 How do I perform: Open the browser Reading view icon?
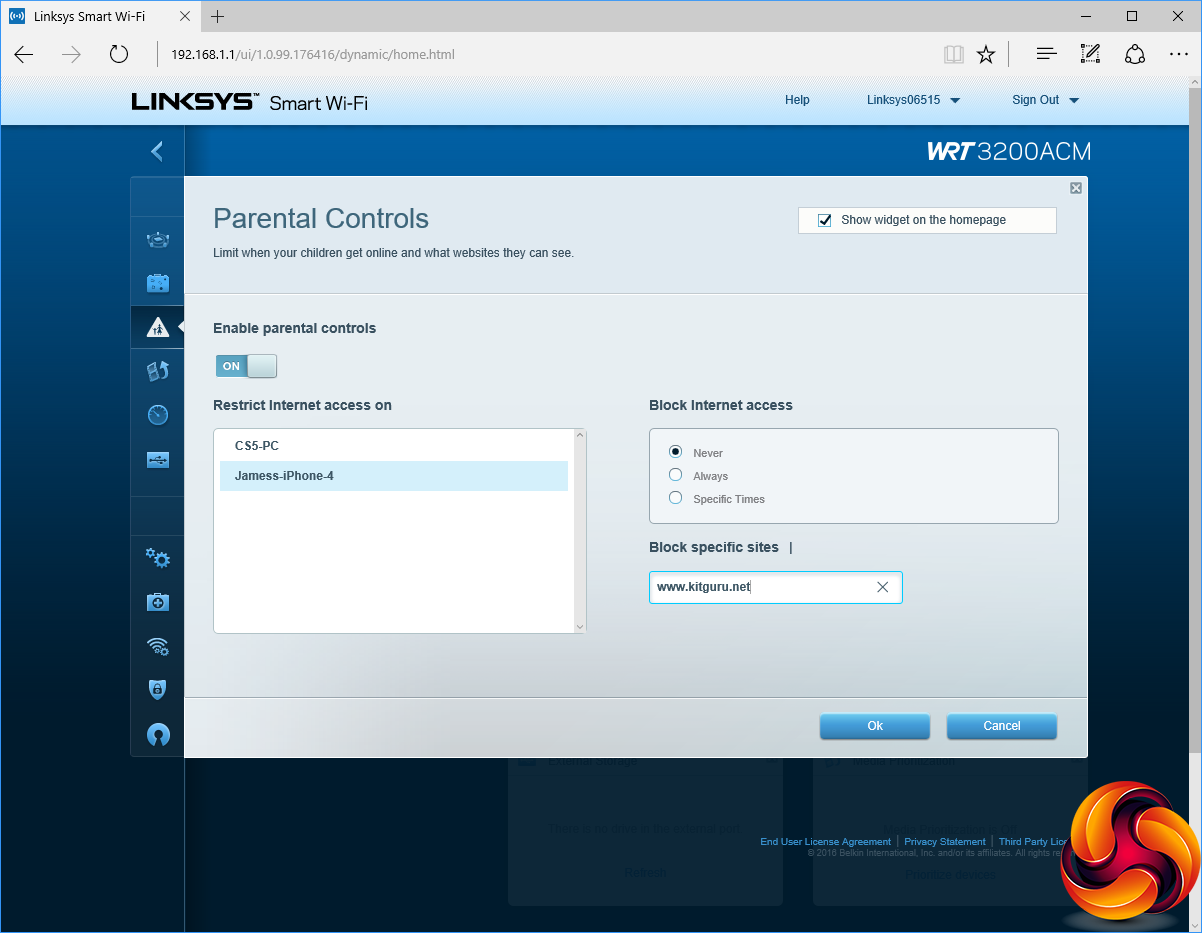point(954,55)
